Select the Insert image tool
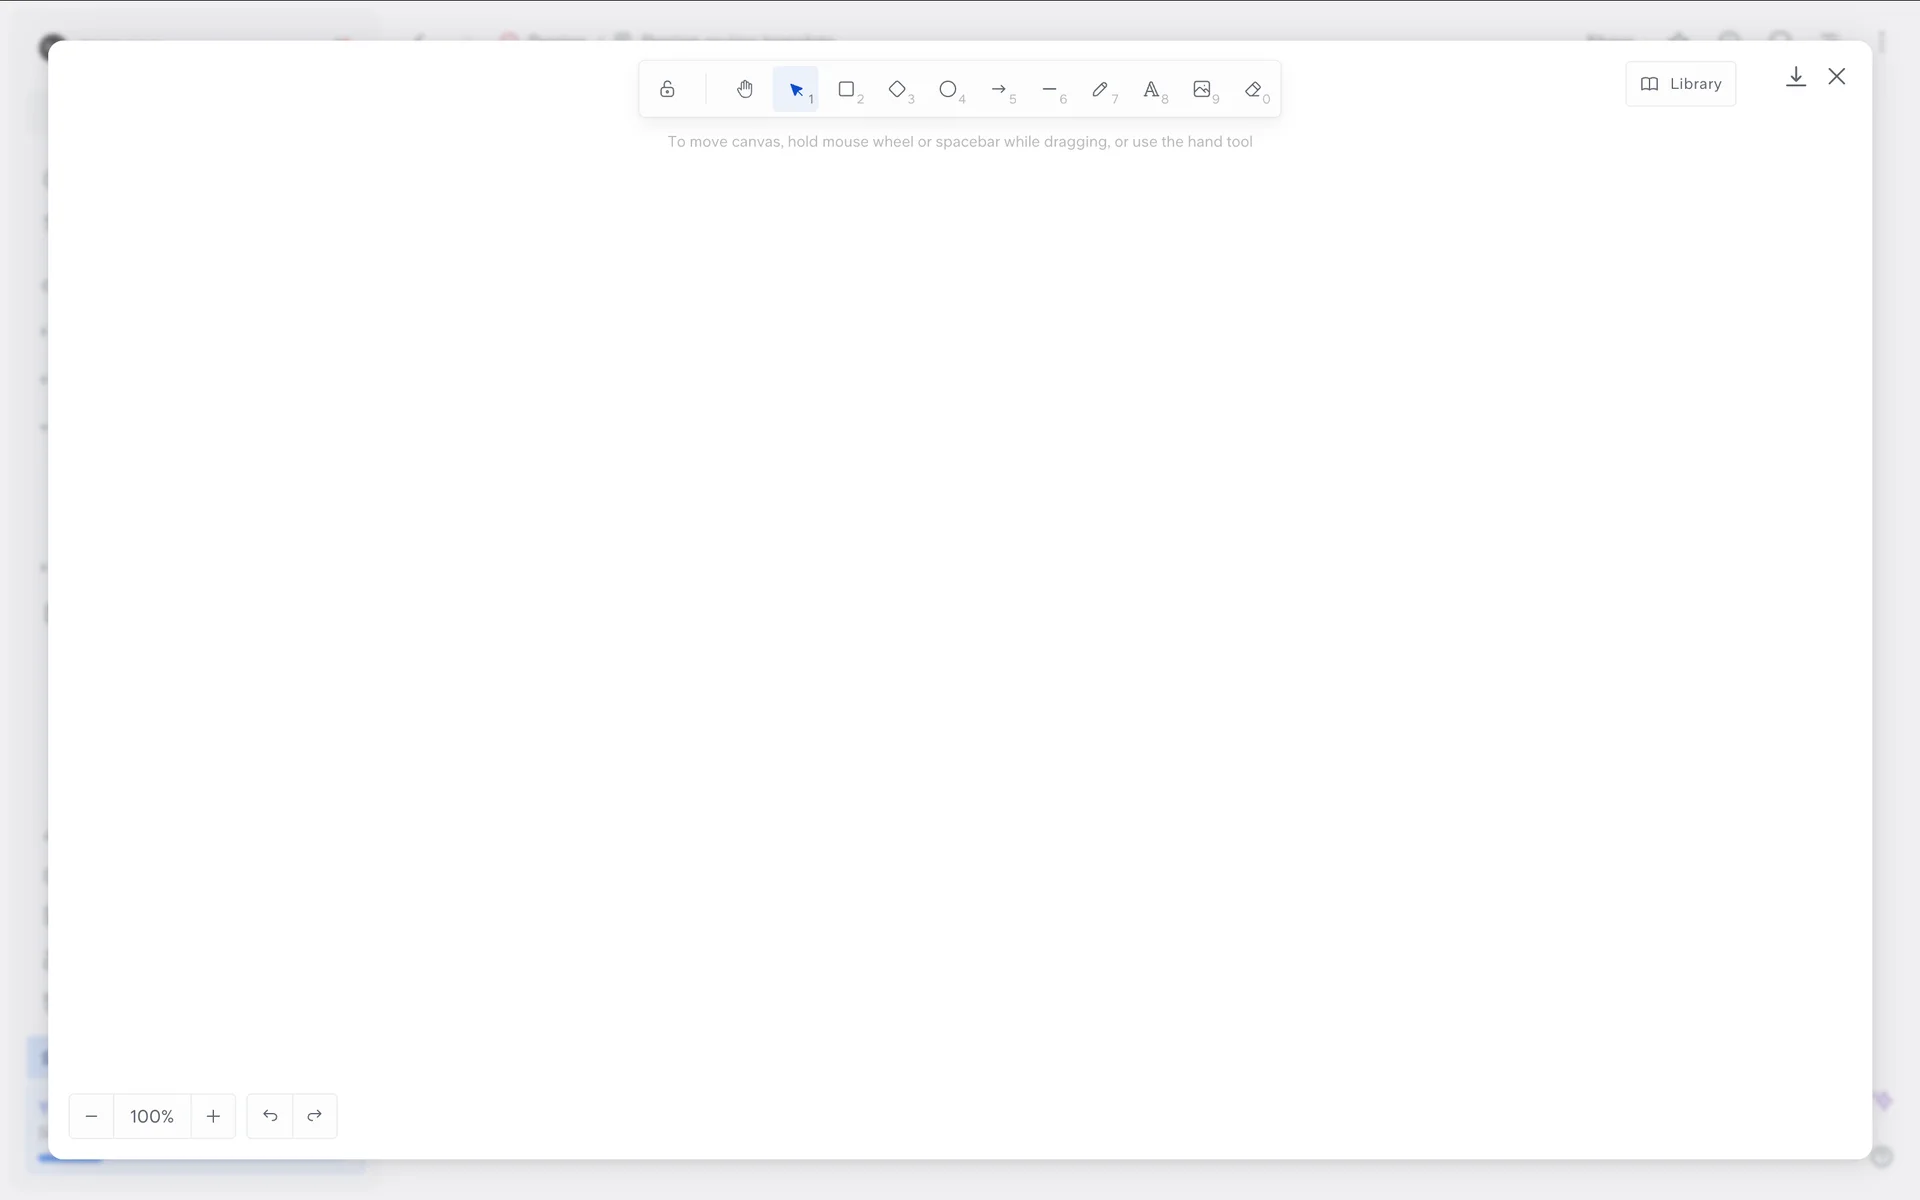 tap(1202, 90)
